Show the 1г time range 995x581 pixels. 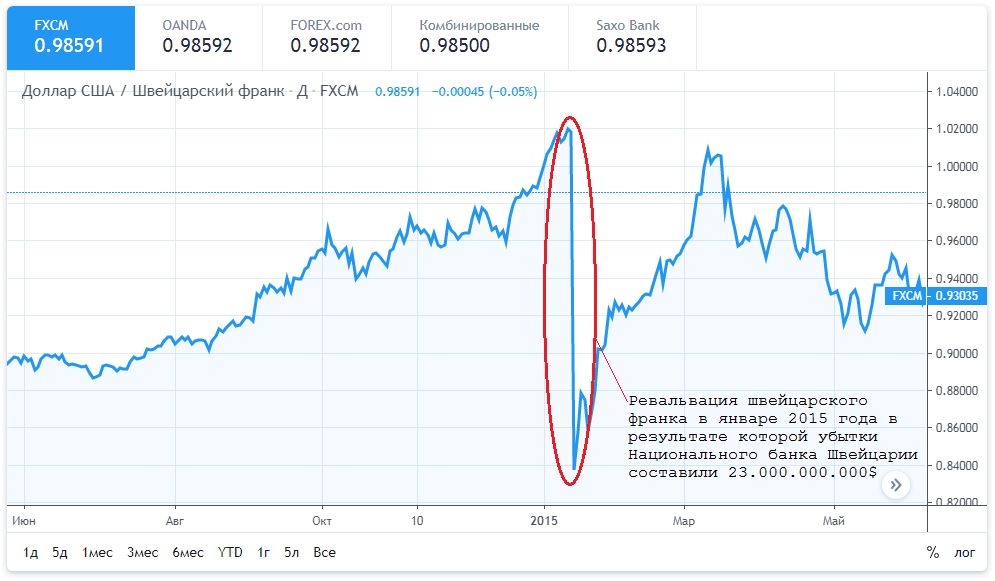(264, 552)
